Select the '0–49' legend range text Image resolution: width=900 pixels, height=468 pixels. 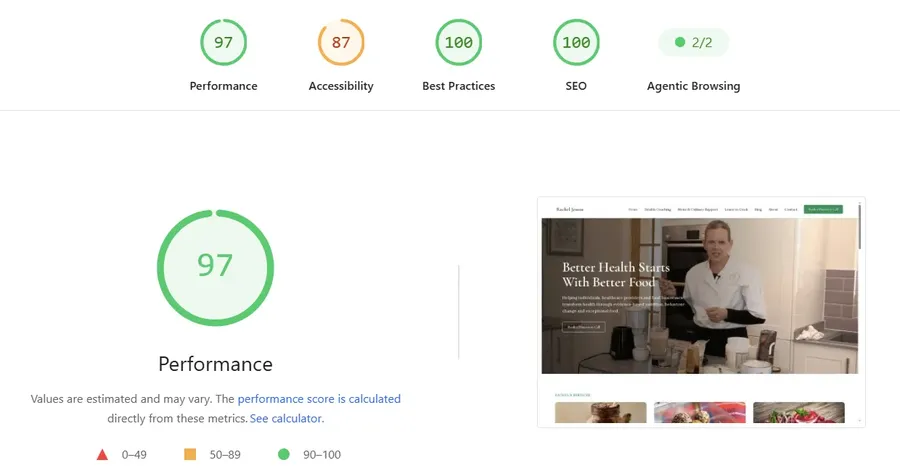pos(134,455)
